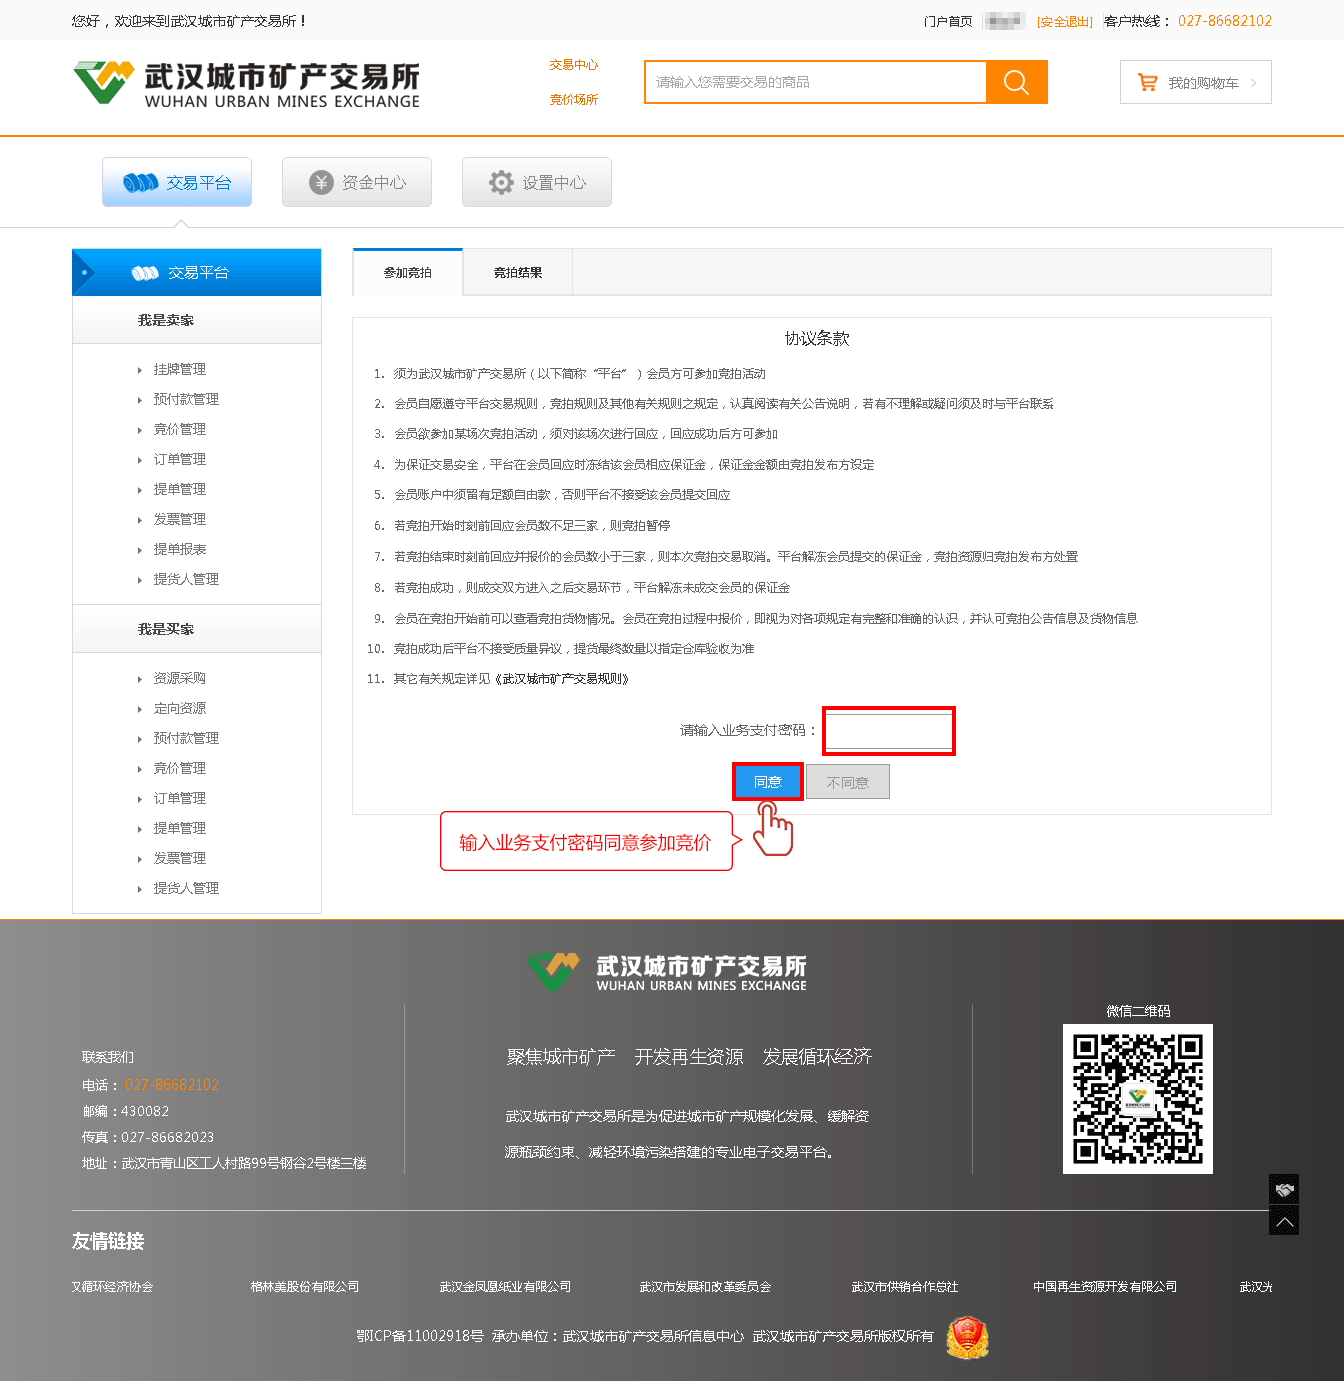This screenshot has width=1344, height=1381.
Task: Click the orange search magnifier button
Action: (1016, 82)
